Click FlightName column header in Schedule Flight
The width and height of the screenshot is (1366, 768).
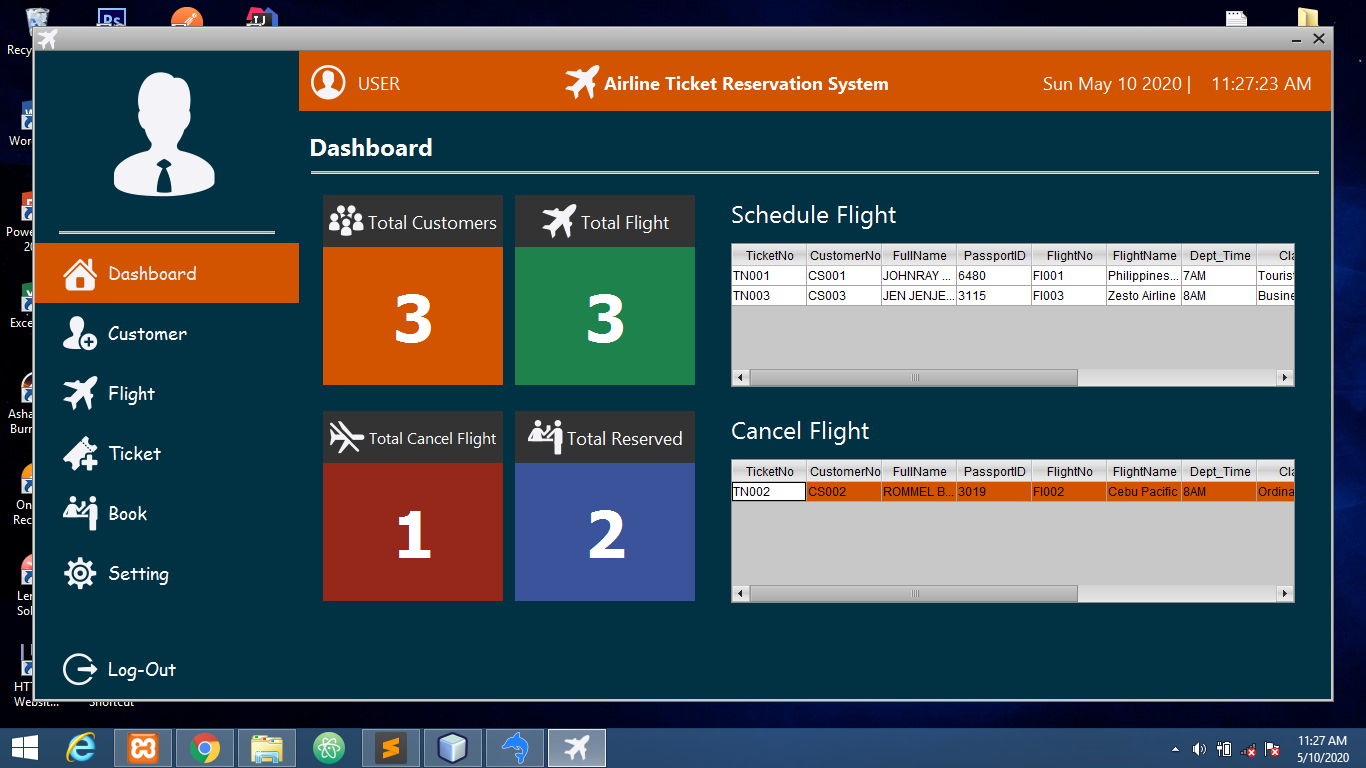[1144, 256]
